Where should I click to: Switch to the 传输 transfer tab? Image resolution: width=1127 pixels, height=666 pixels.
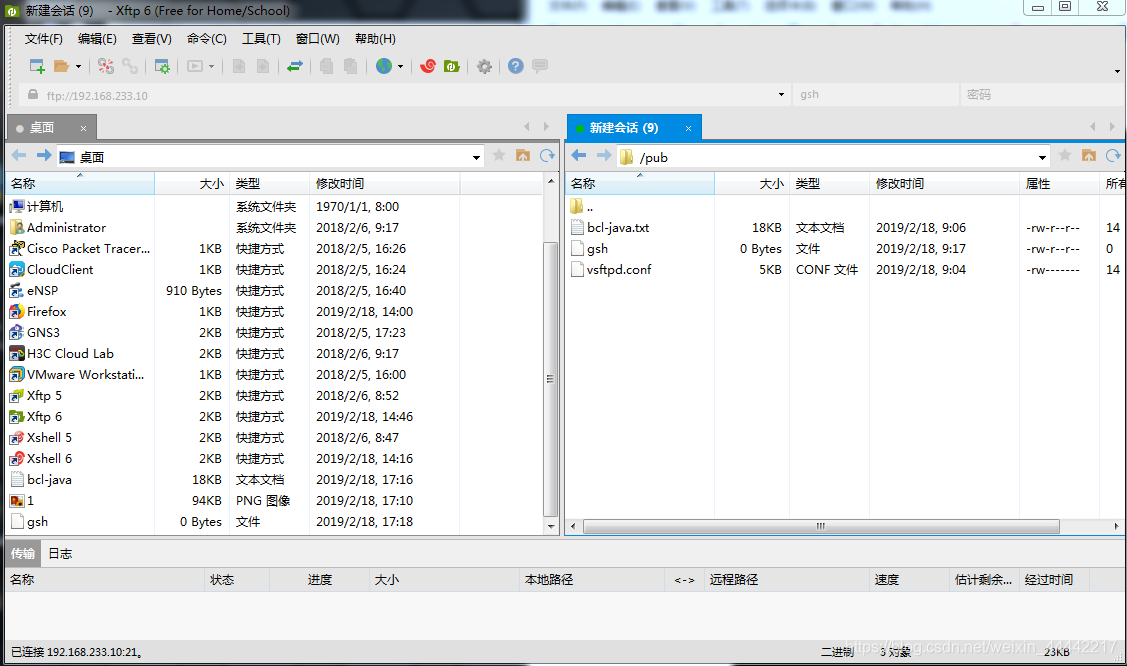tap(22, 553)
